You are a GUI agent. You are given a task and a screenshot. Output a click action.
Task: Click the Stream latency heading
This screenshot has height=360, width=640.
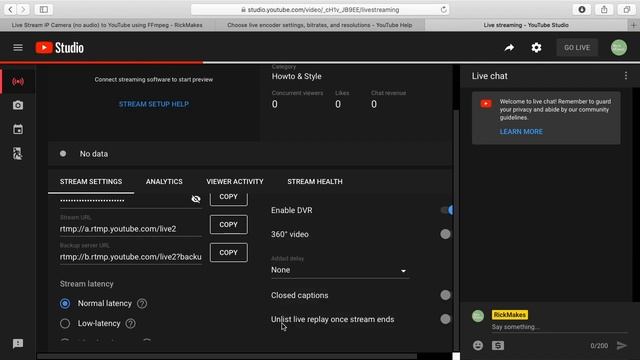tap(87, 284)
